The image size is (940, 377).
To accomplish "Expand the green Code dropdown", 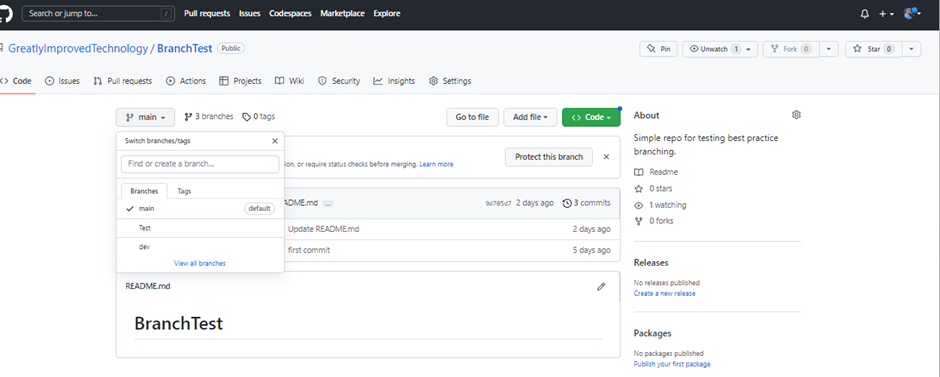I will click(591, 117).
